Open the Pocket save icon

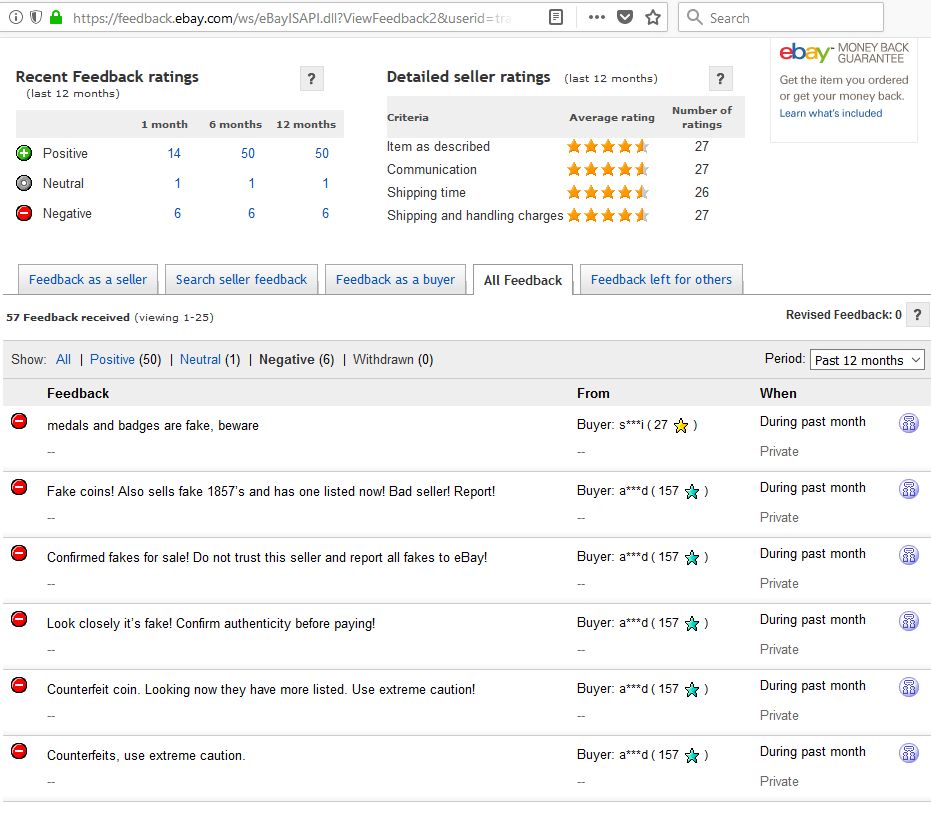[x=625, y=18]
